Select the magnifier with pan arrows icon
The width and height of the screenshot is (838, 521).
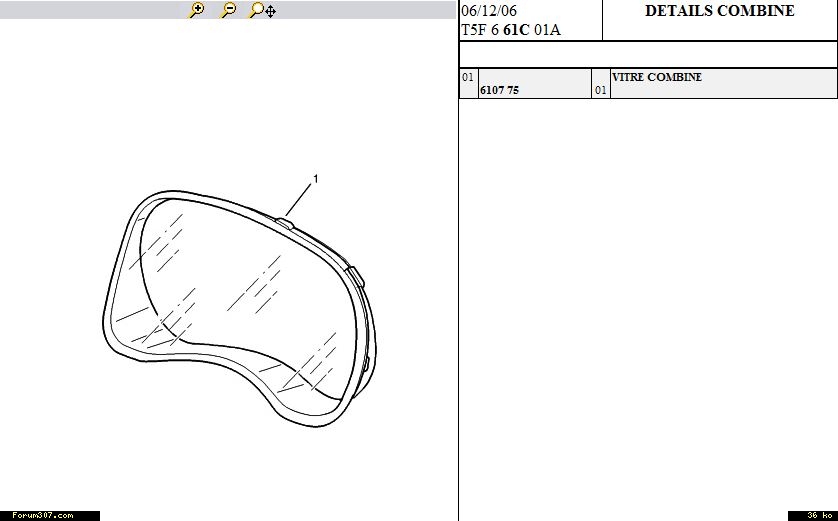263,10
